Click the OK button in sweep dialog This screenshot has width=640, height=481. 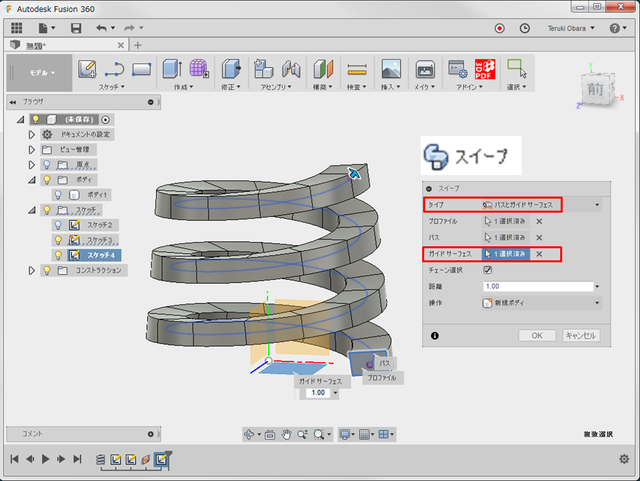pyautogui.click(x=537, y=335)
